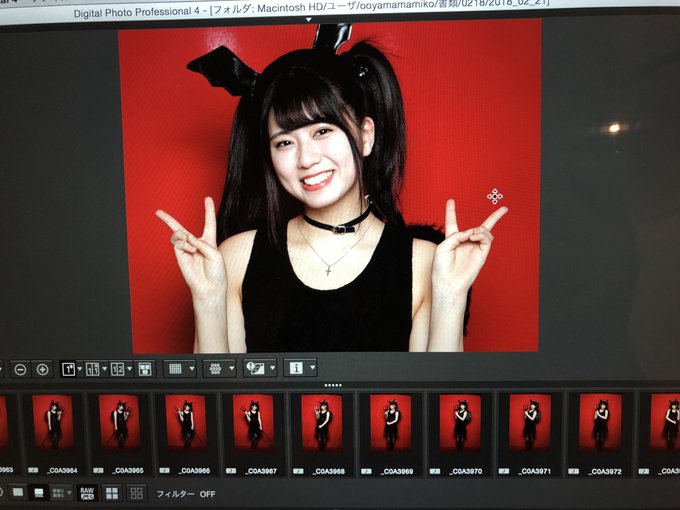Select thumbnail _C0A3969 in filmstrip
Viewport: 680px width, 510px height.
(390, 422)
